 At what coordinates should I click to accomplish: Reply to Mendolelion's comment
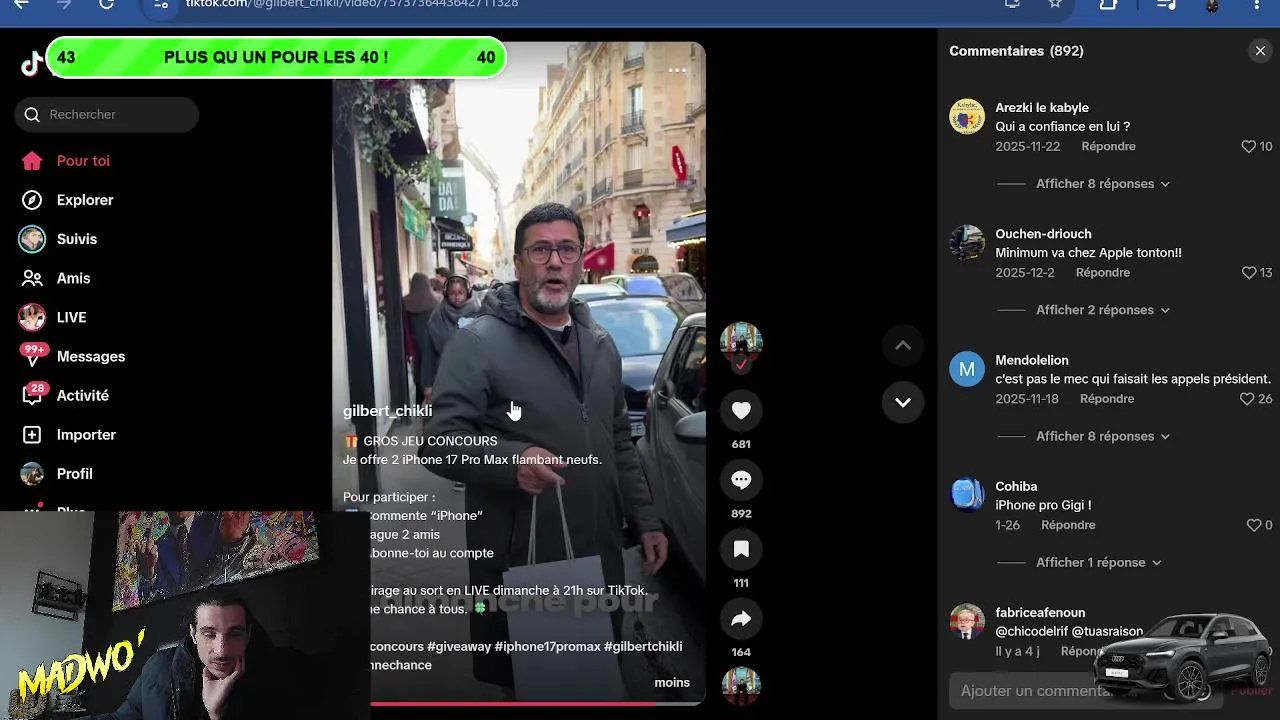(1106, 398)
